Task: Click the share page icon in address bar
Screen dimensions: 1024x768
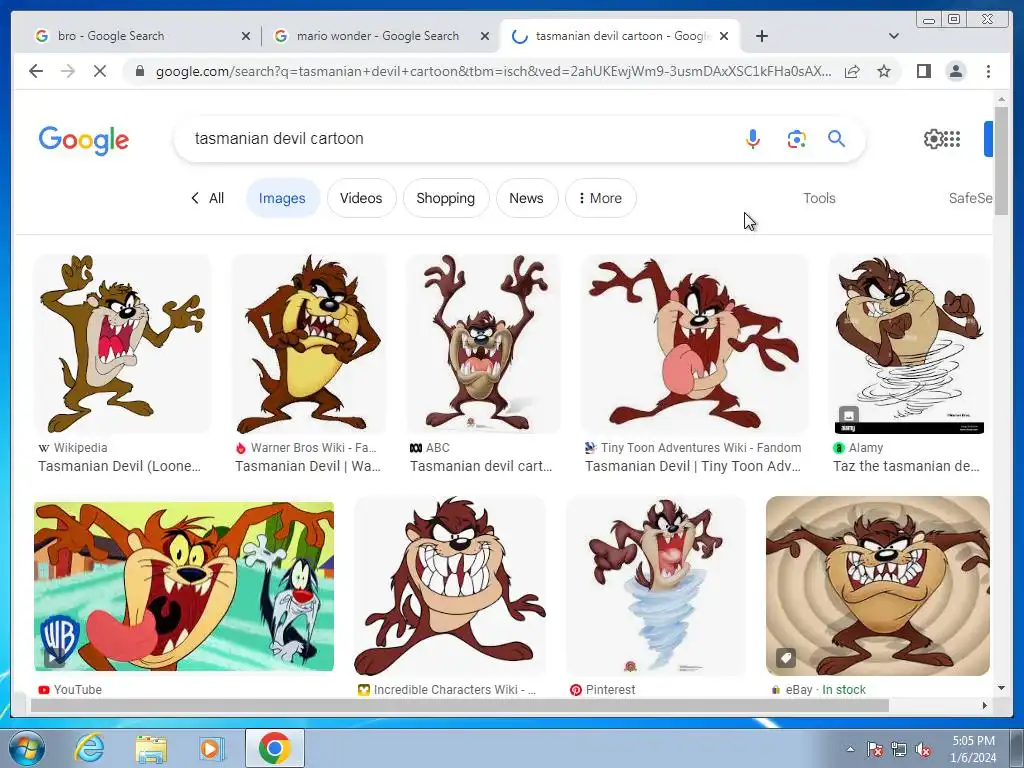Action: [x=852, y=71]
